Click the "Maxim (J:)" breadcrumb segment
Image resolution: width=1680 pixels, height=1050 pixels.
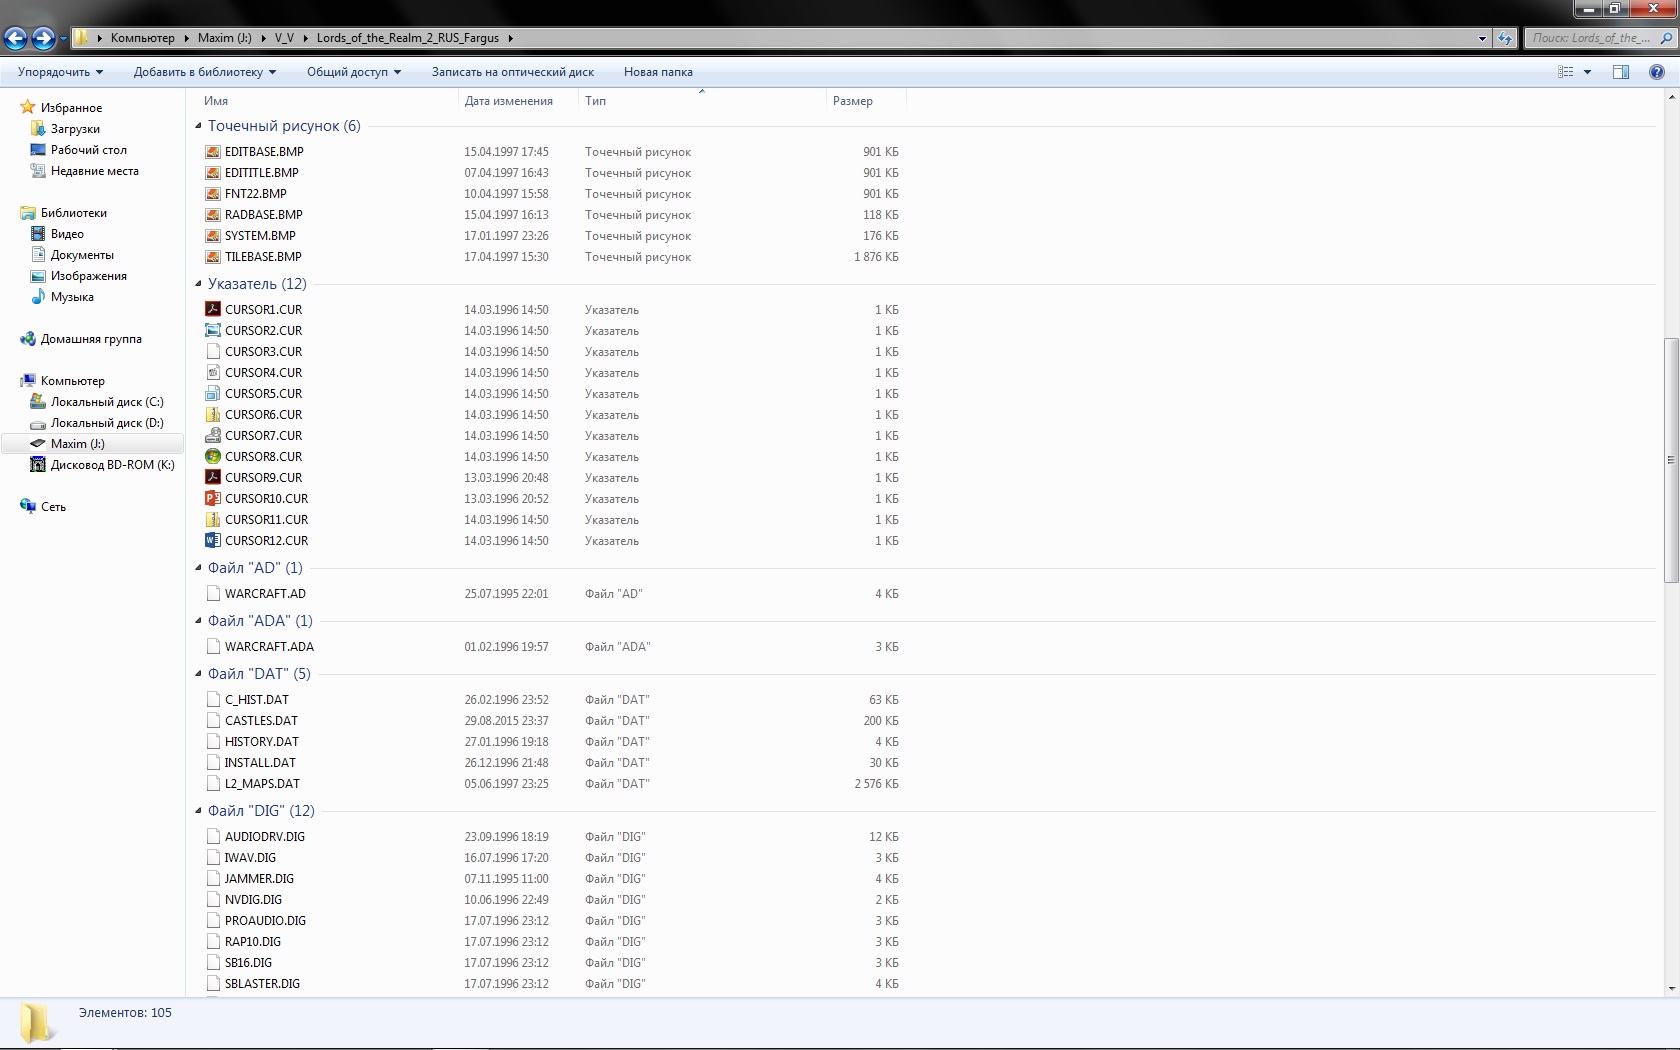(x=225, y=38)
